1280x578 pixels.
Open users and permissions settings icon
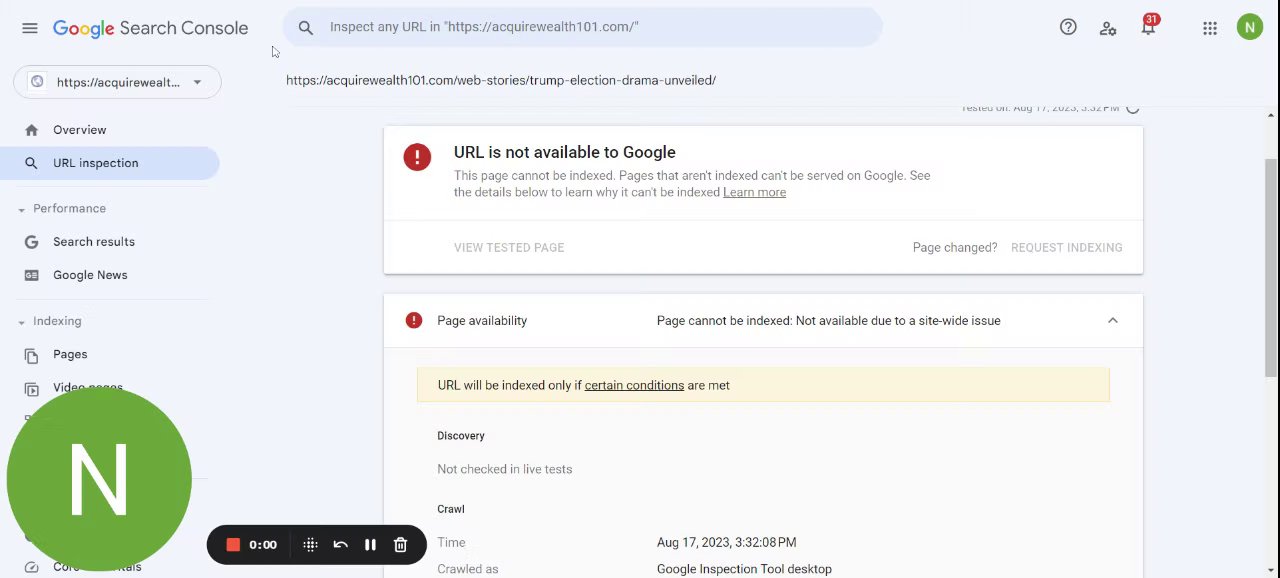pyautogui.click(x=1108, y=28)
